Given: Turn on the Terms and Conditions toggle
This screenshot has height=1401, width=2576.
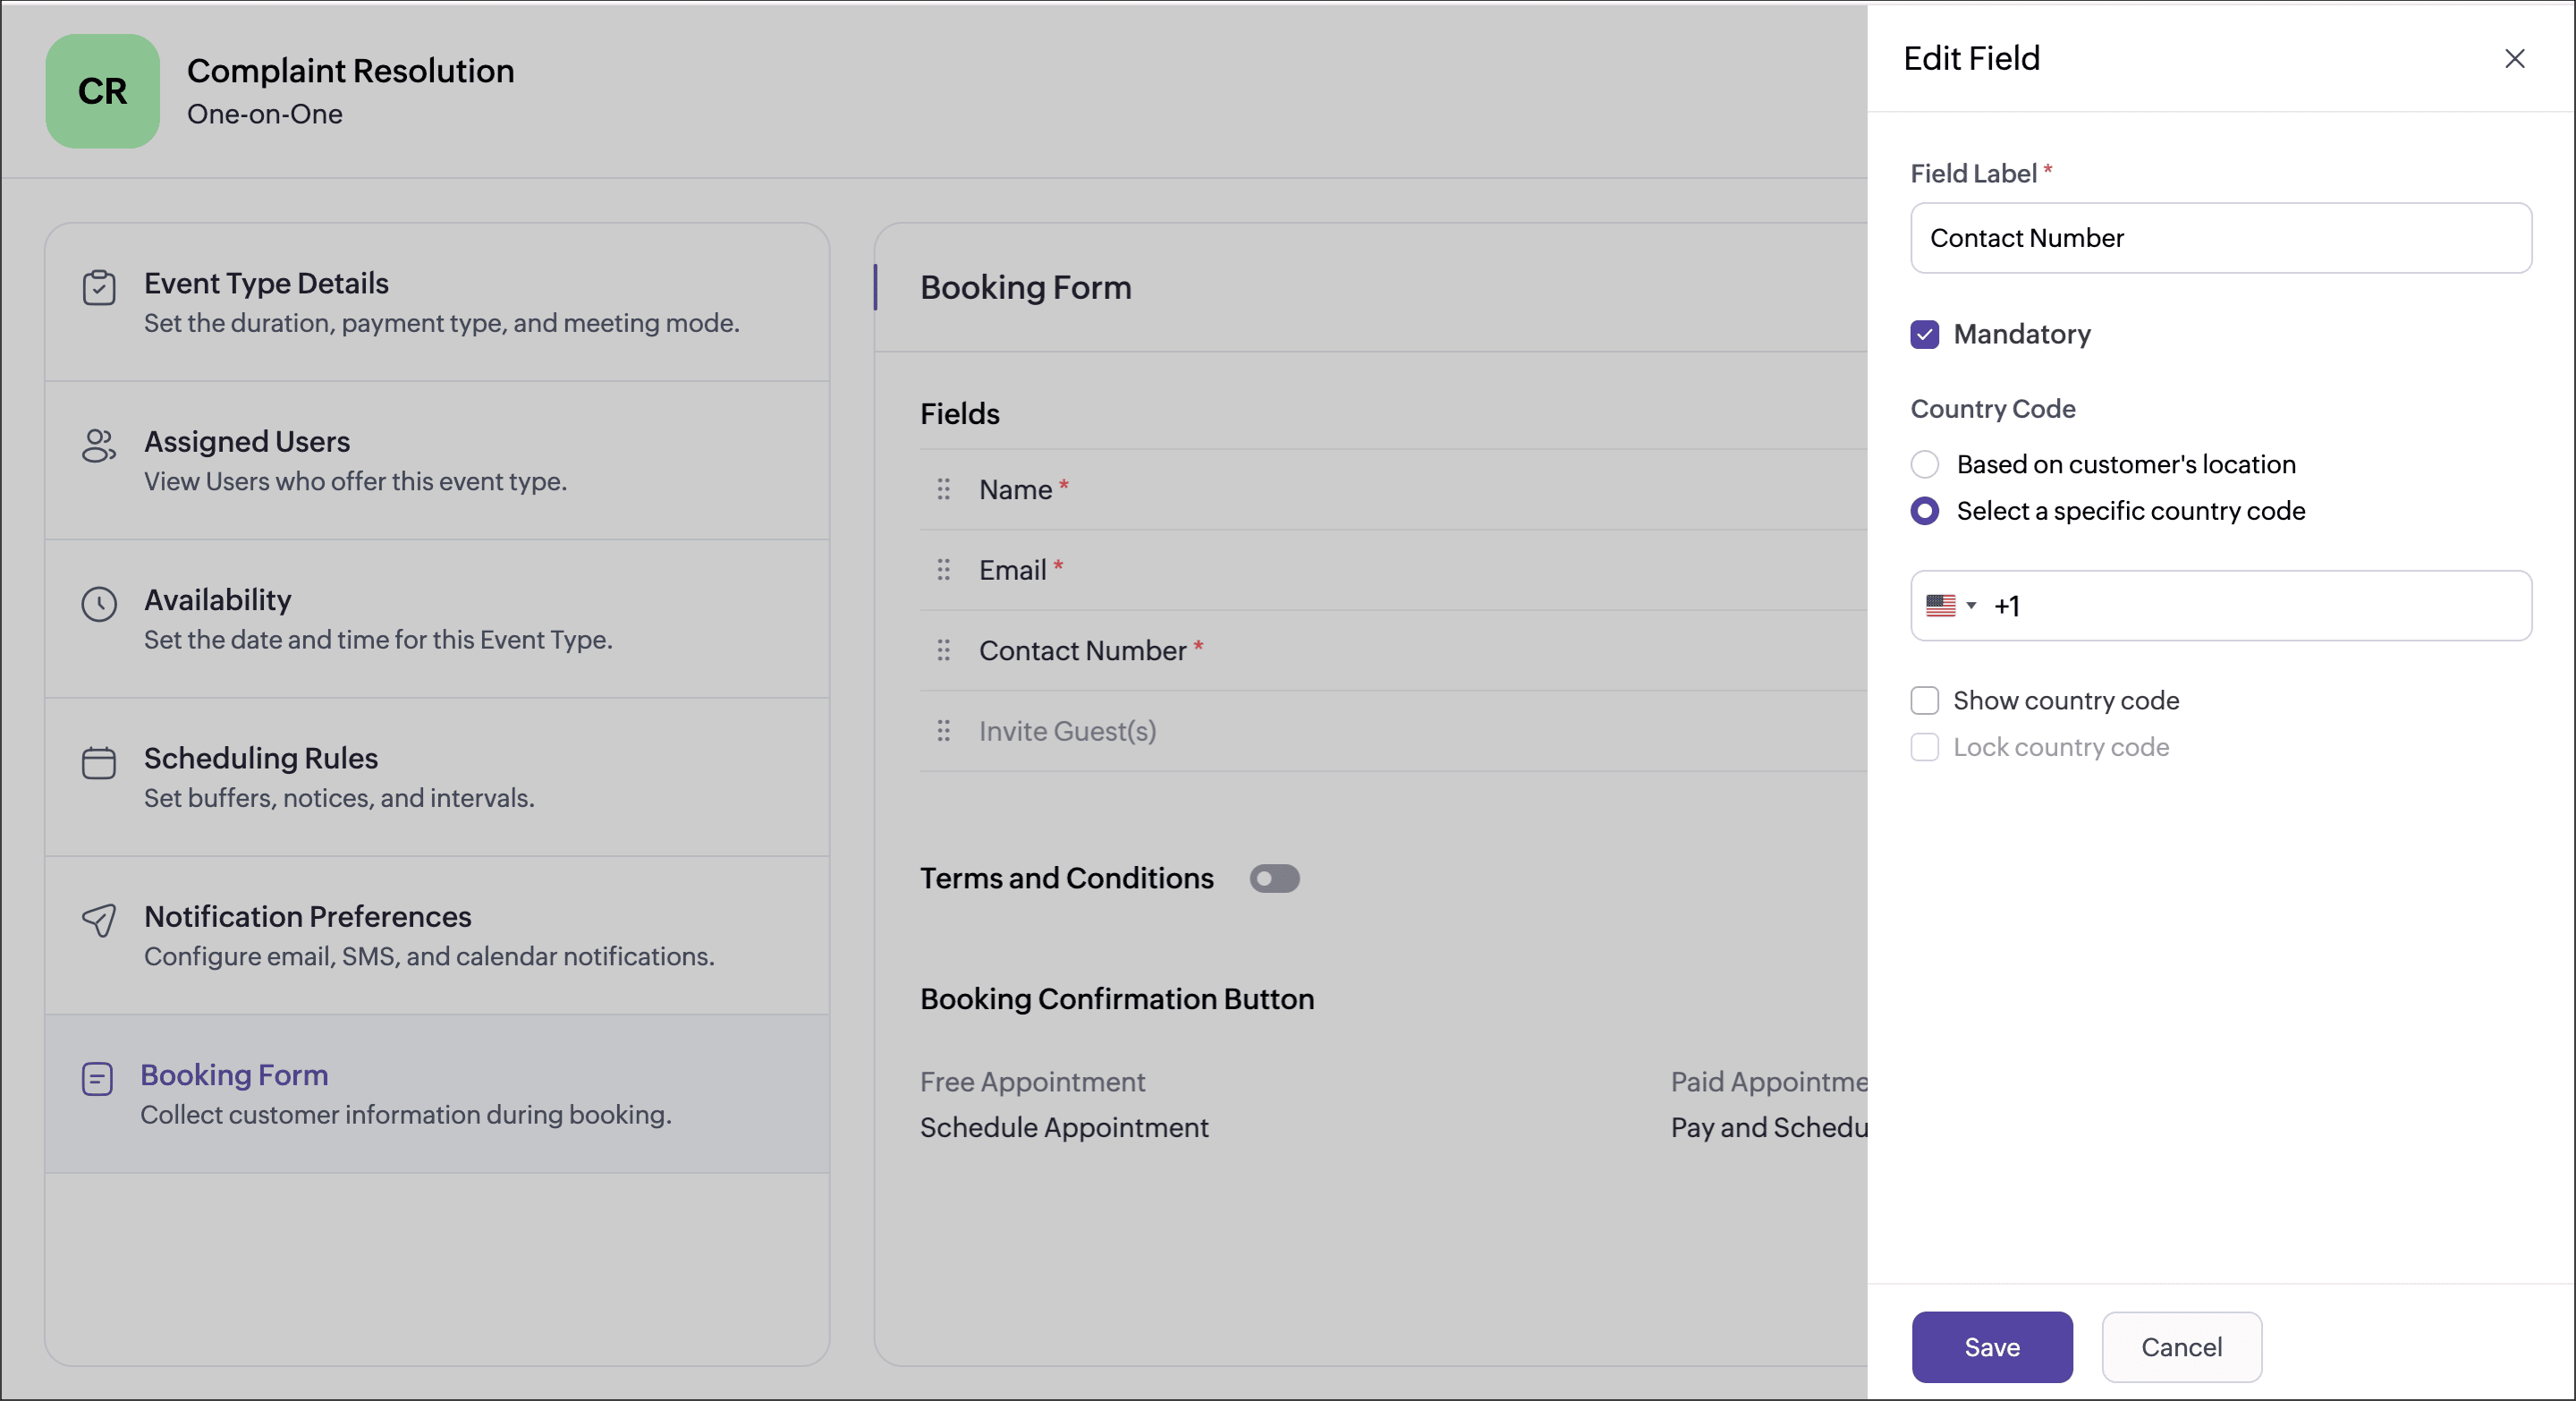Looking at the screenshot, I should coord(1274,878).
